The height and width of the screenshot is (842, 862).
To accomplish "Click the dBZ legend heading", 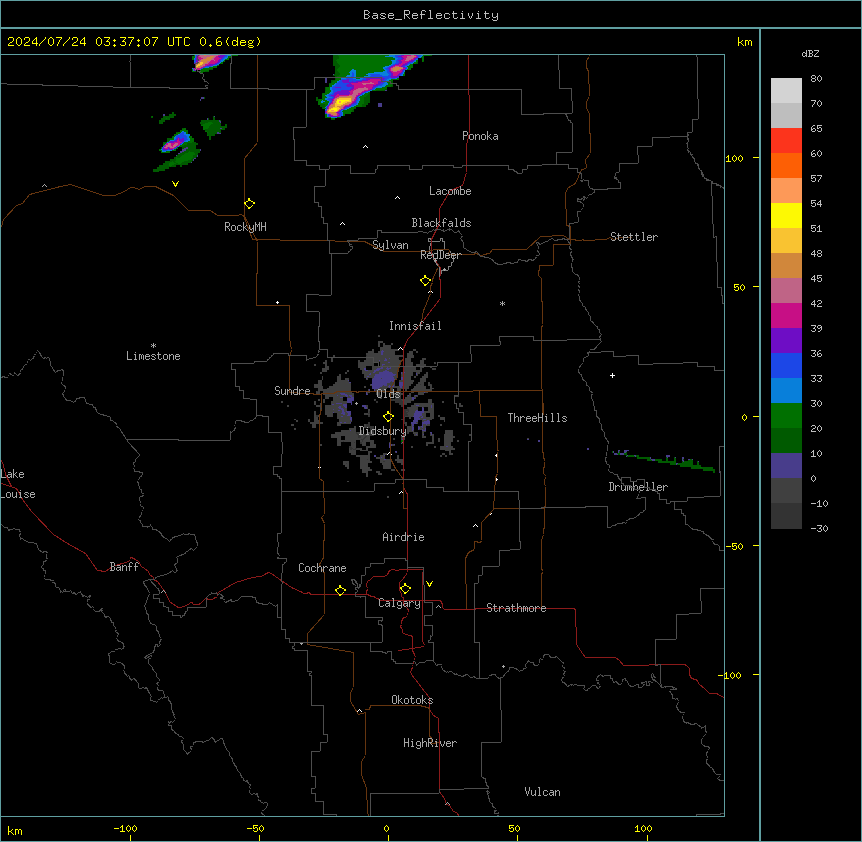I will pos(810,53).
